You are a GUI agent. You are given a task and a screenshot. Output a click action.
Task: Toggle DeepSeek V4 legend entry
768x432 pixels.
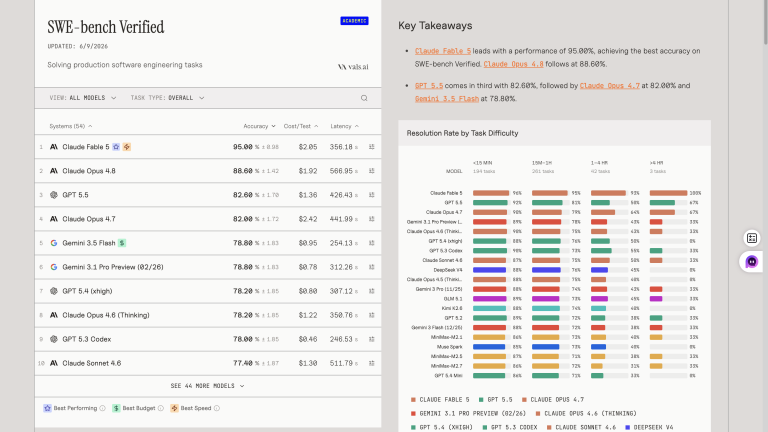click(x=649, y=428)
